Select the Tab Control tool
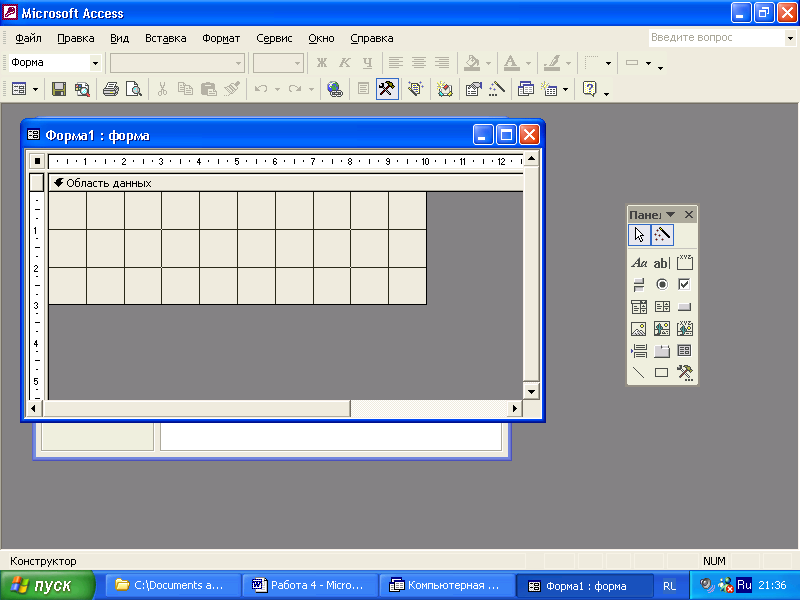 point(662,351)
